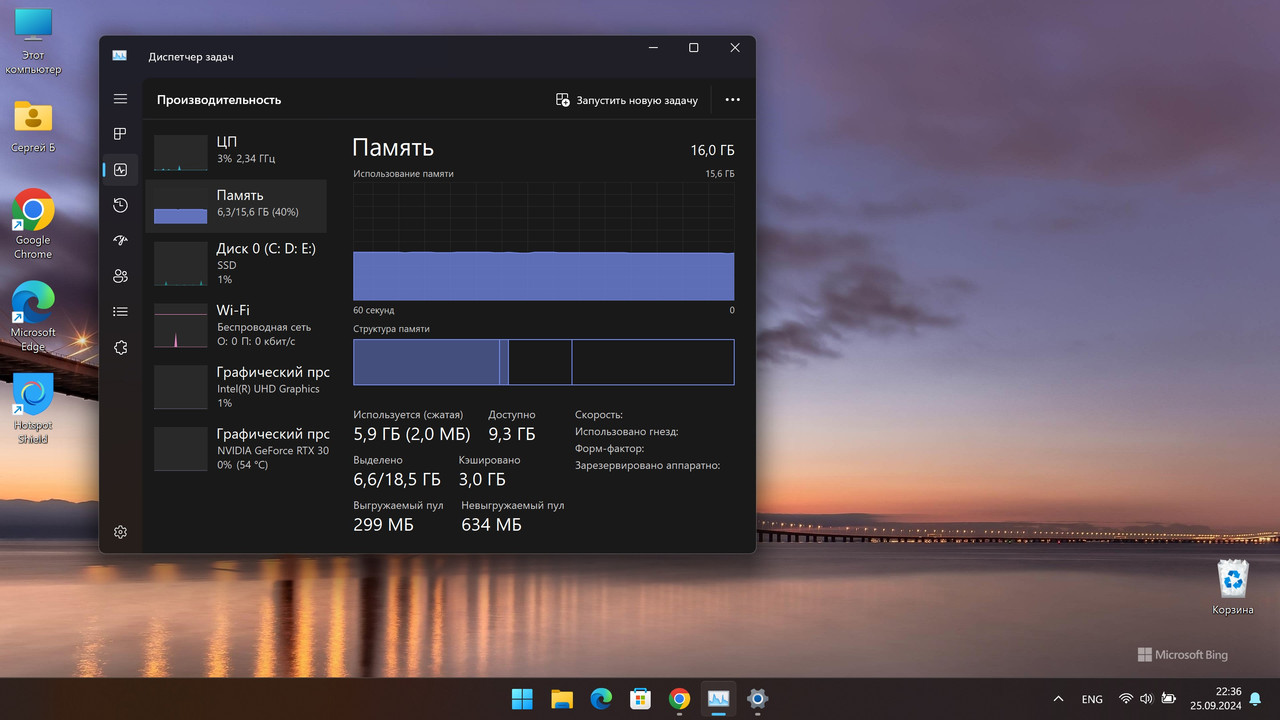This screenshot has width=1280, height=720.
Task: Click 'Запустить новую задачу' button
Action: click(x=627, y=100)
